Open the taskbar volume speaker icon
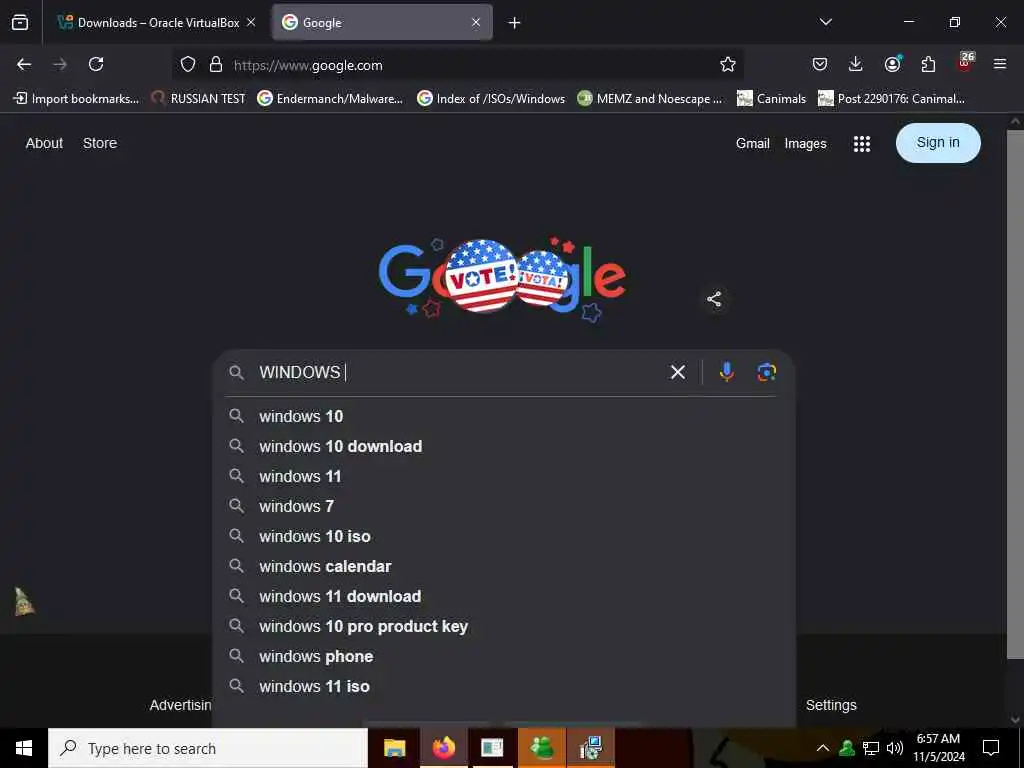The width and height of the screenshot is (1024, 768). (x=894, y=748)
